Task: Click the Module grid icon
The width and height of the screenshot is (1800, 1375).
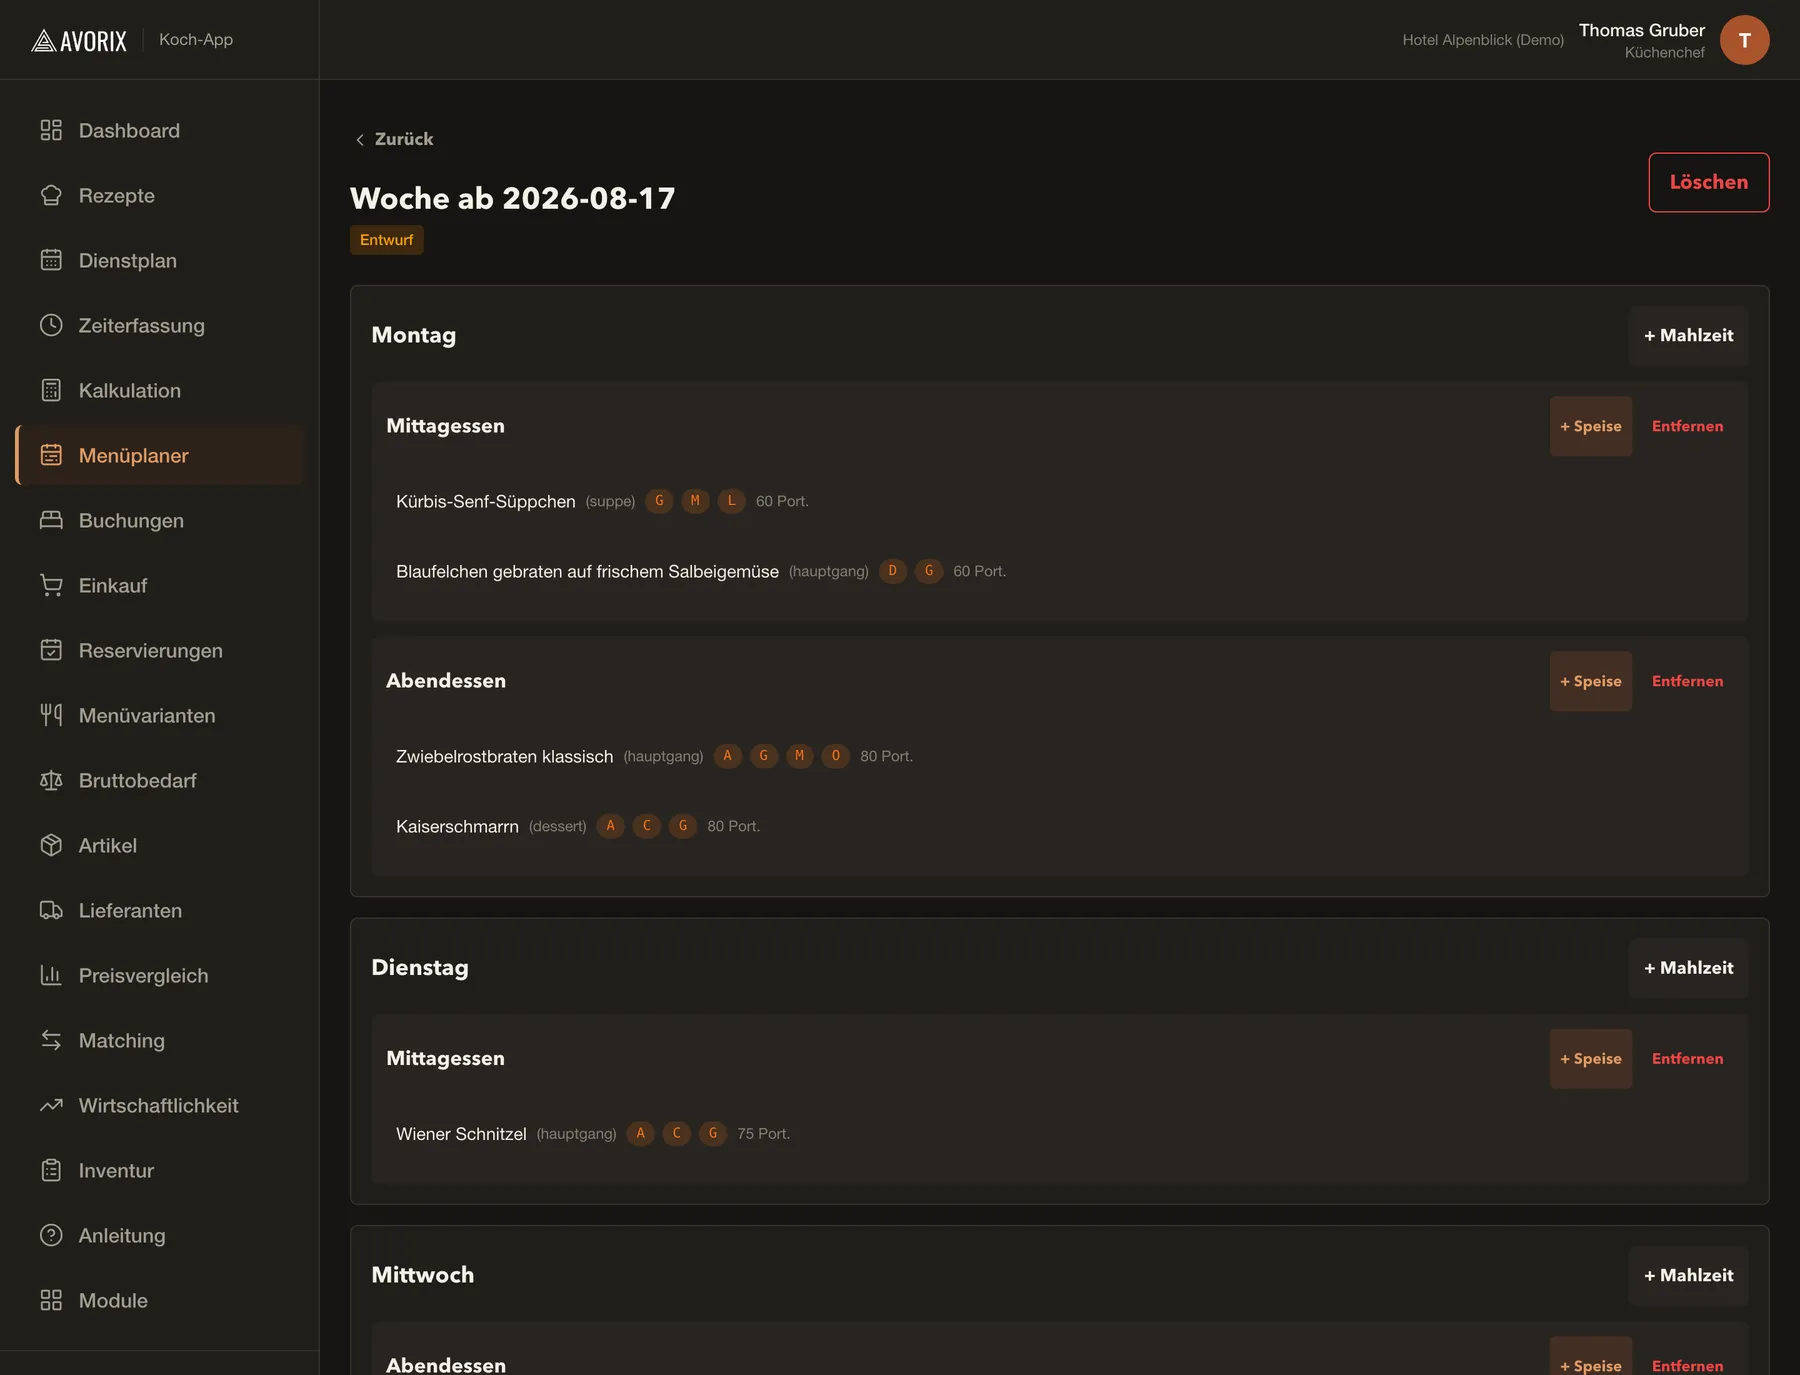Action: click(x=51, y=1300)
